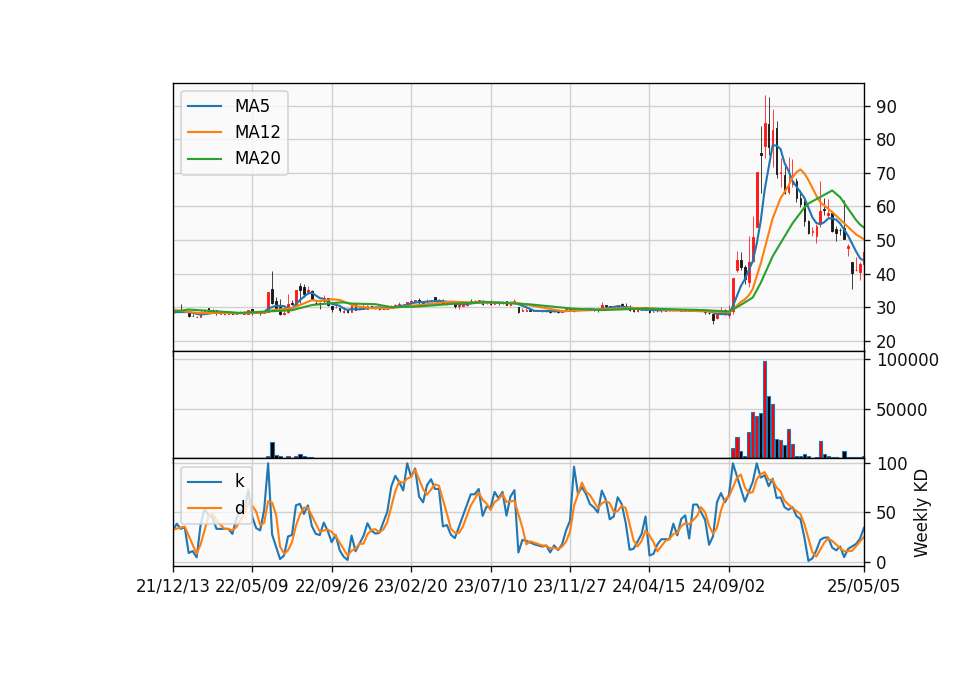Click the 40 price axis label

pyautogui.click(x=886, y=274)
